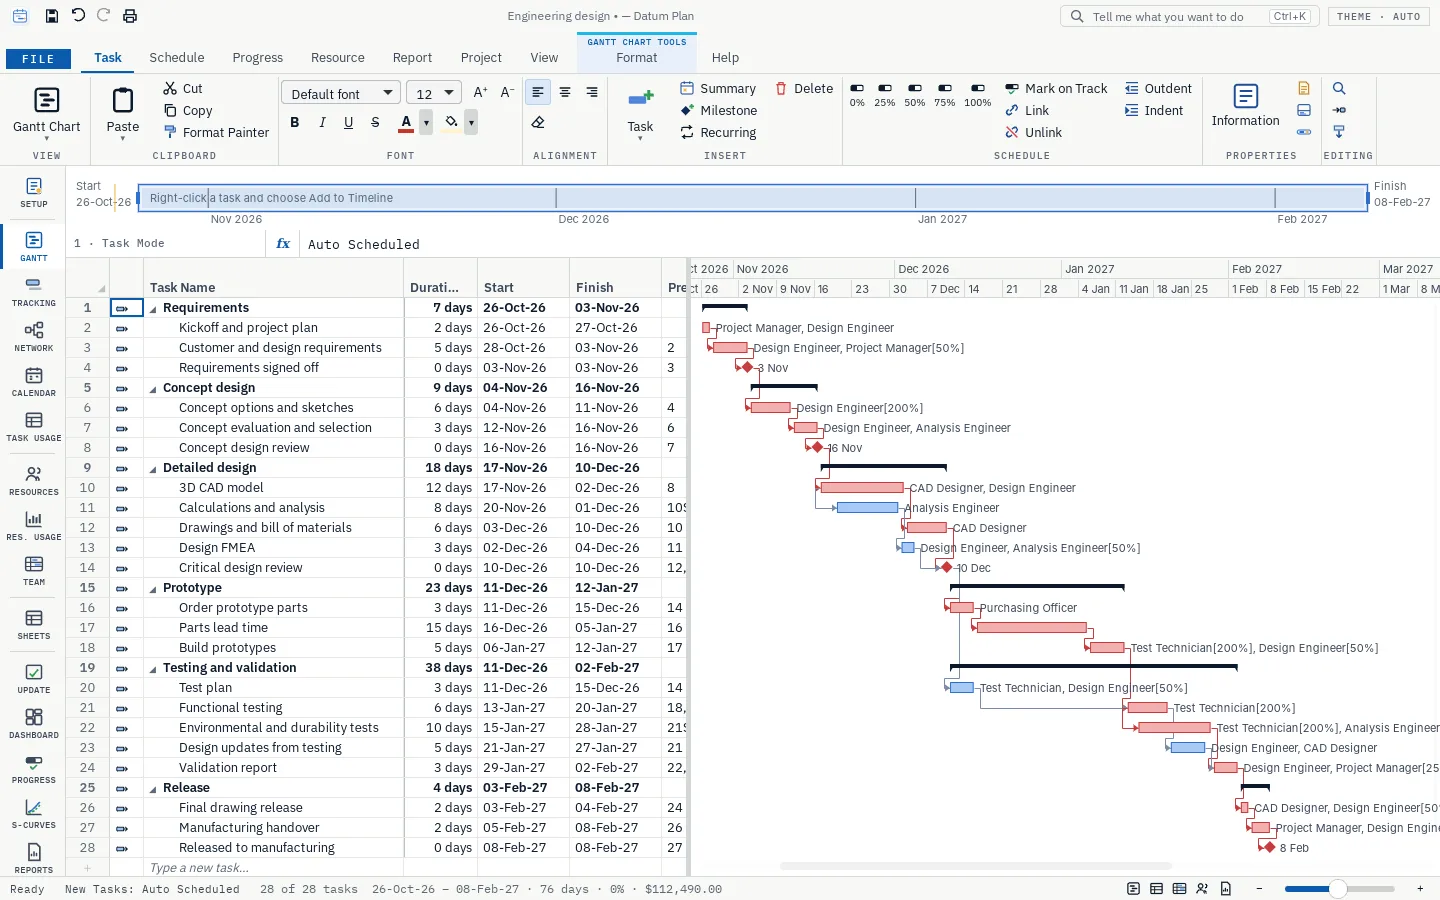Print the Gantt chart
Image resolution: width=1440 pixels, height=900 pixels.
pyautogui.click(x=130, y=16)
